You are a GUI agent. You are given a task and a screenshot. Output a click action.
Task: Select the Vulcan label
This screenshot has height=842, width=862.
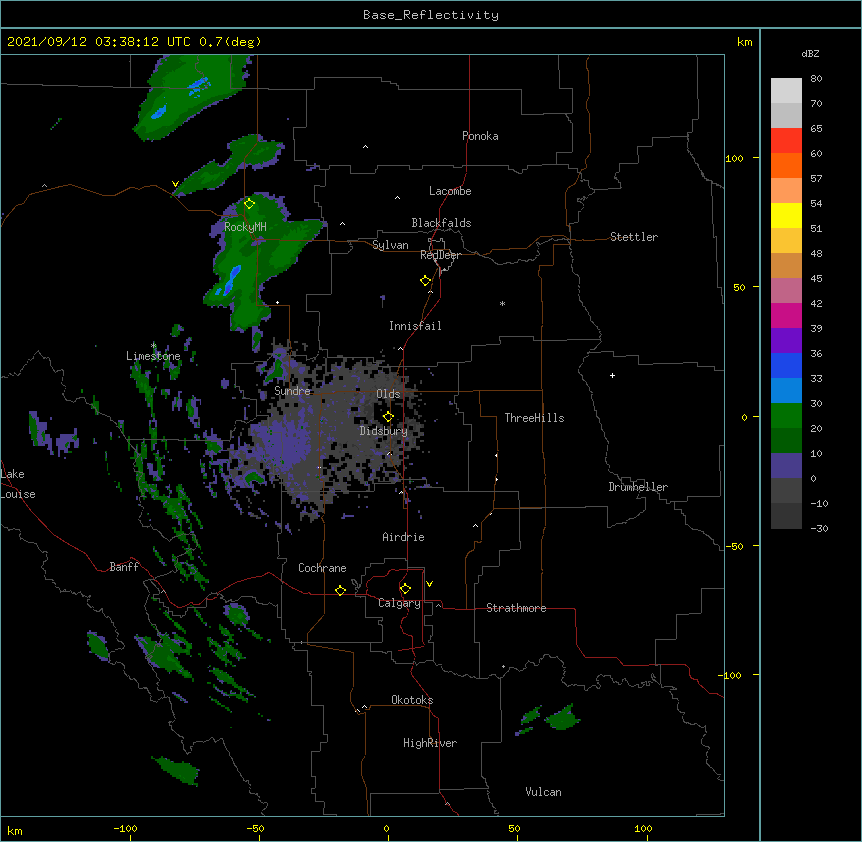coord(543,791)
